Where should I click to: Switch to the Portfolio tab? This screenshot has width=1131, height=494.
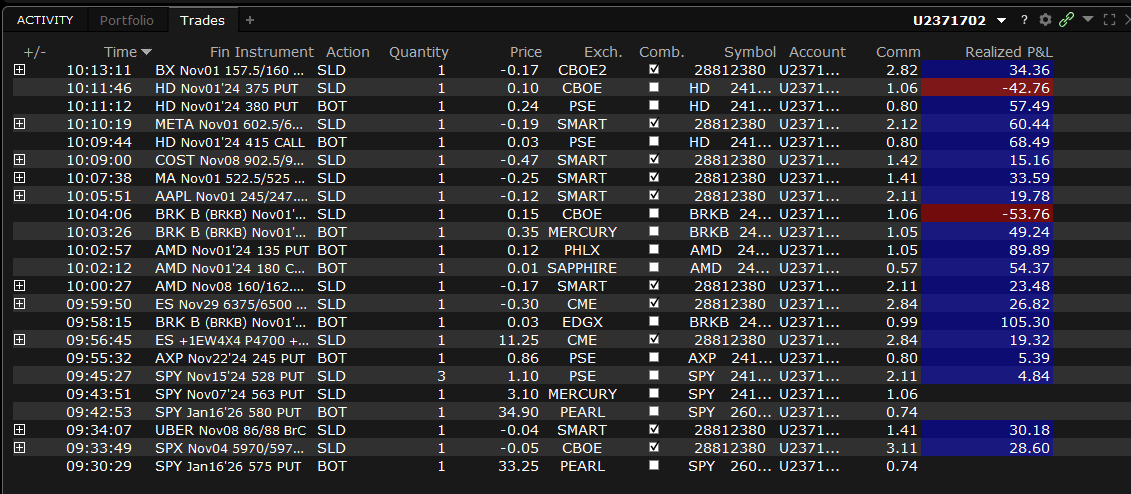[x=127, y=20]
